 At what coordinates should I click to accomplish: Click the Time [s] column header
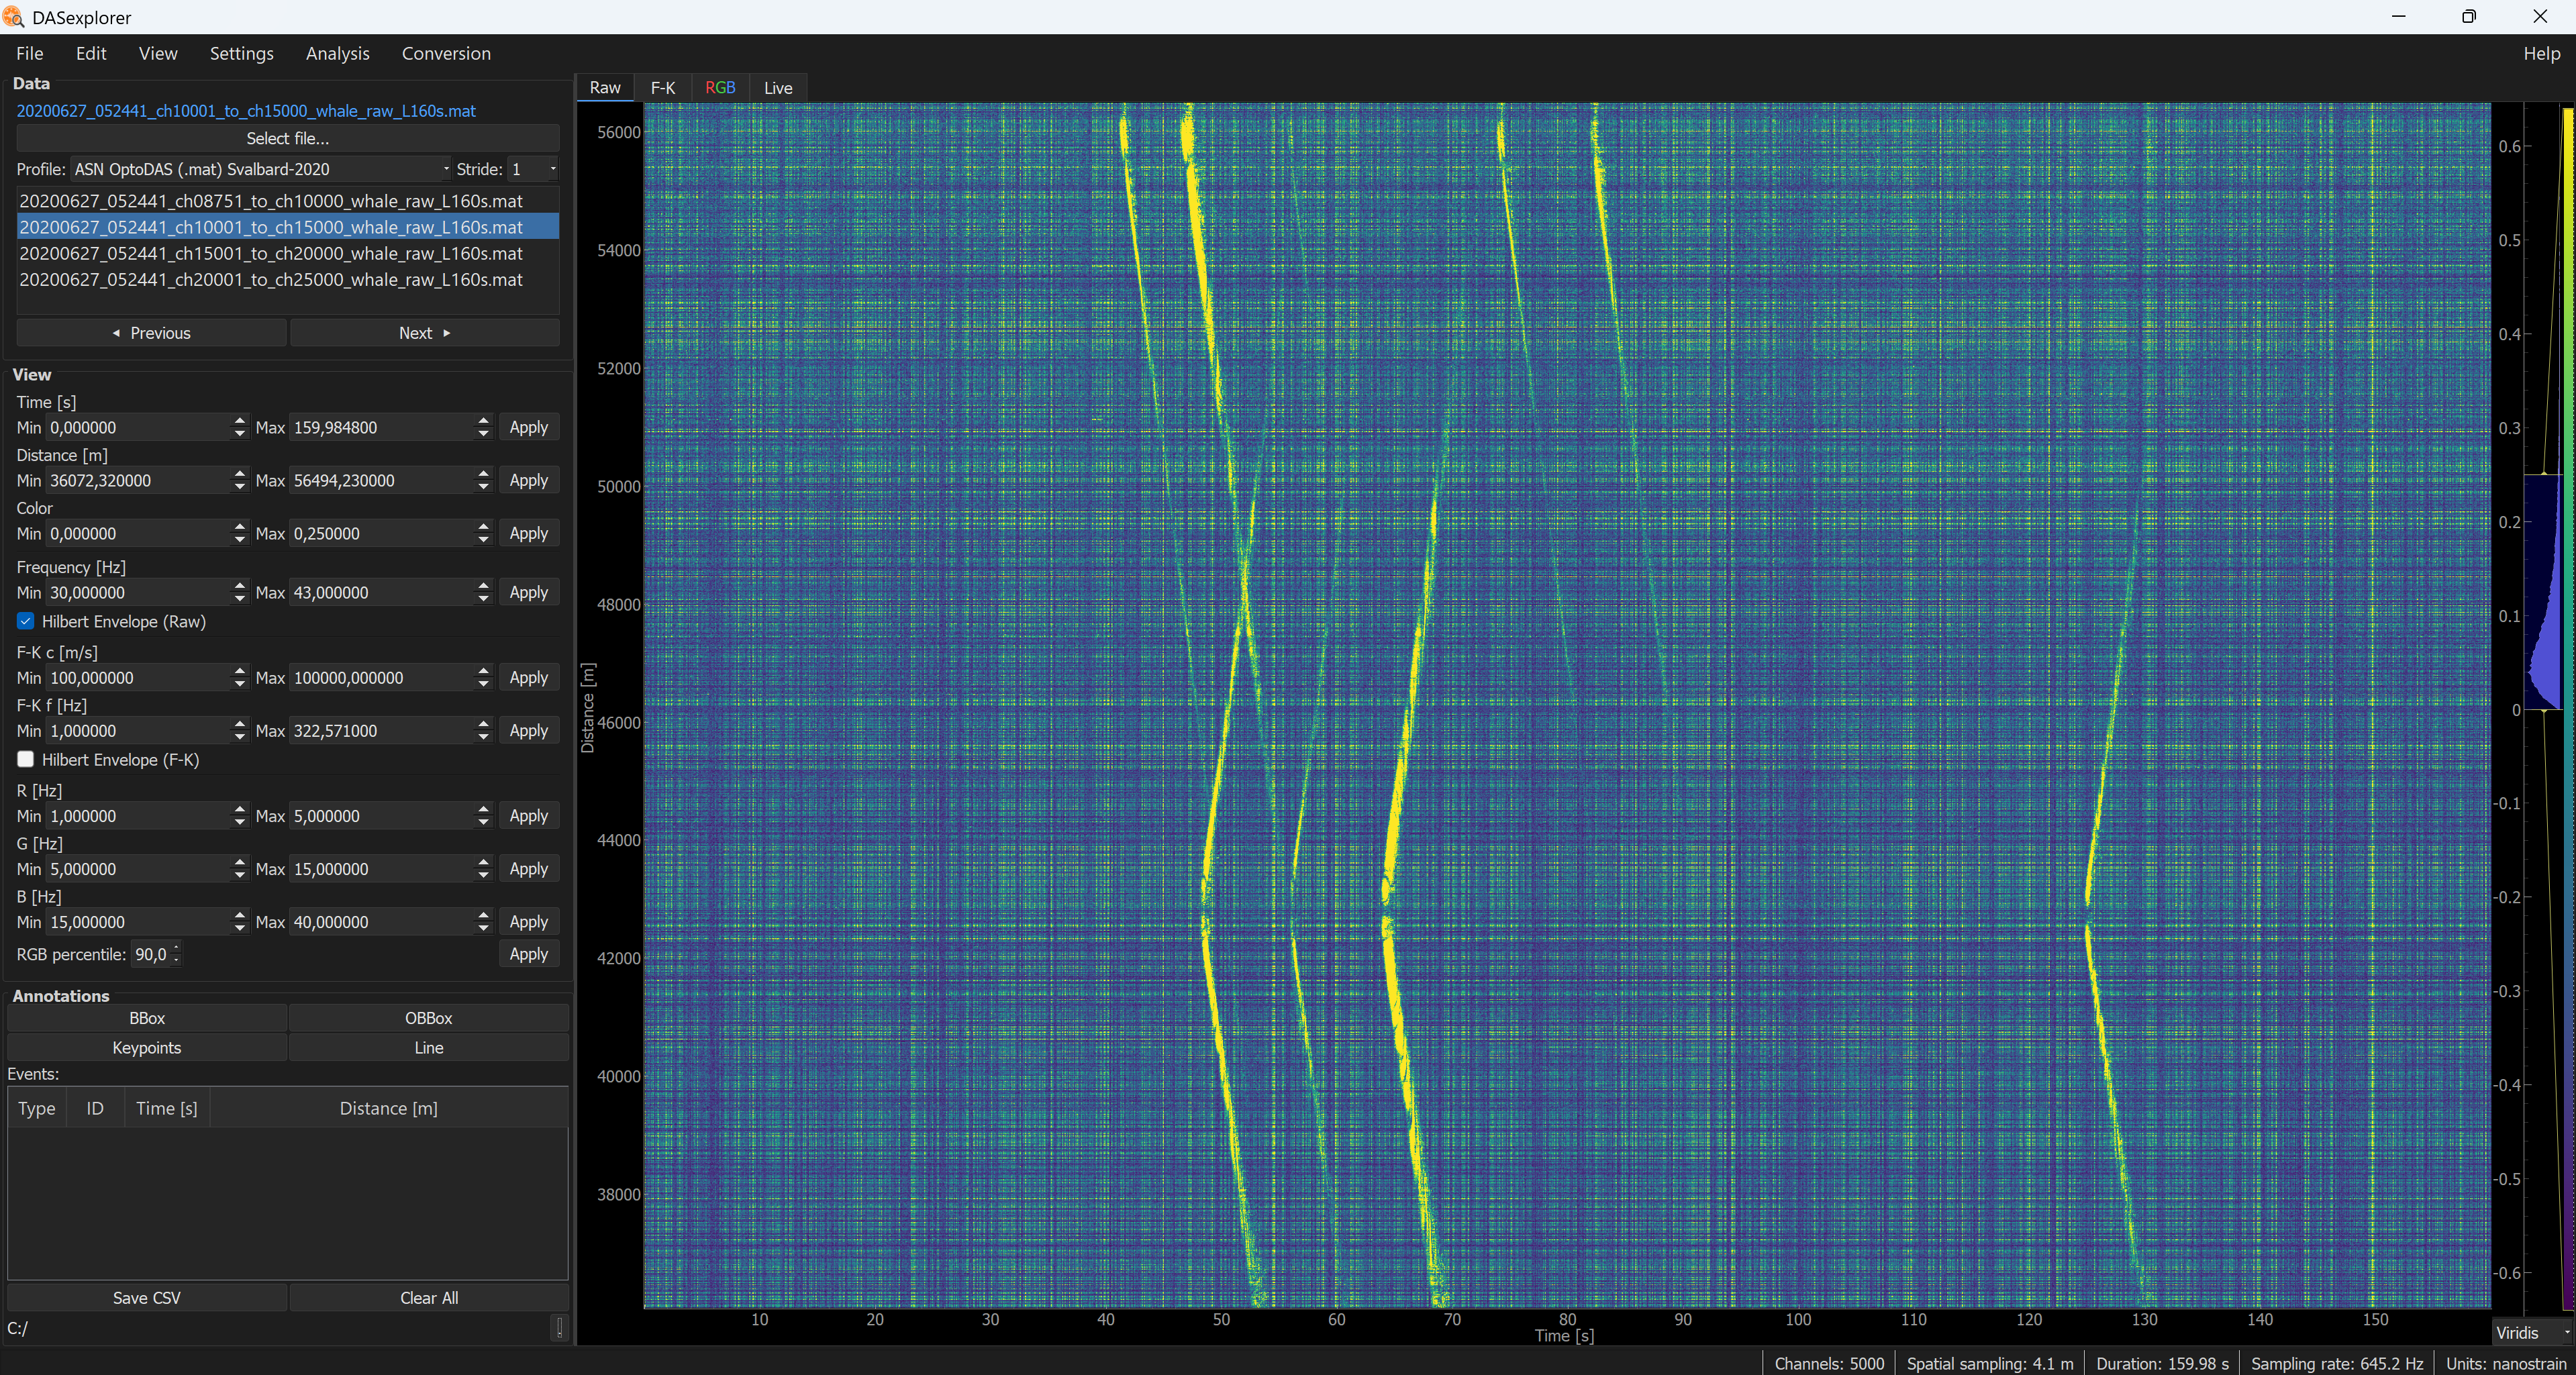167,1108
